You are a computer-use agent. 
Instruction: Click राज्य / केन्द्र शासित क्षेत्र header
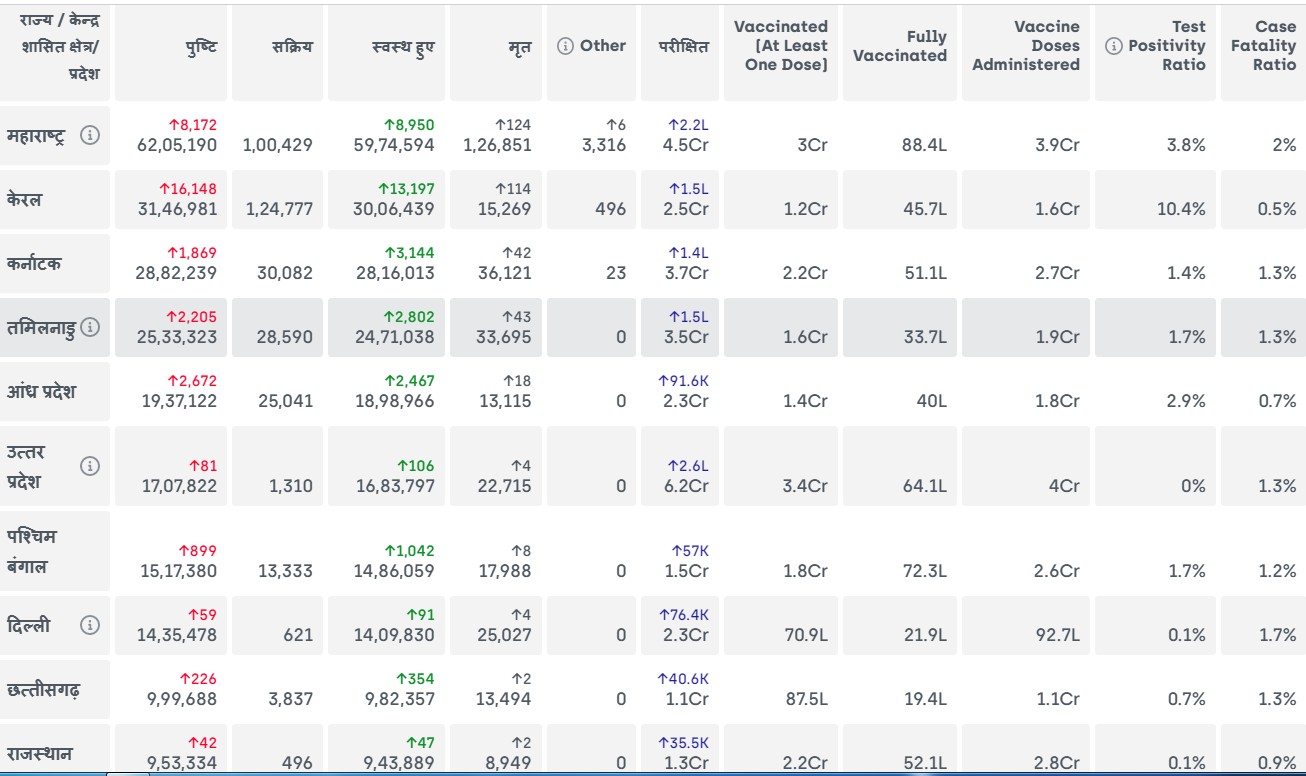click(x=60, y=47)
